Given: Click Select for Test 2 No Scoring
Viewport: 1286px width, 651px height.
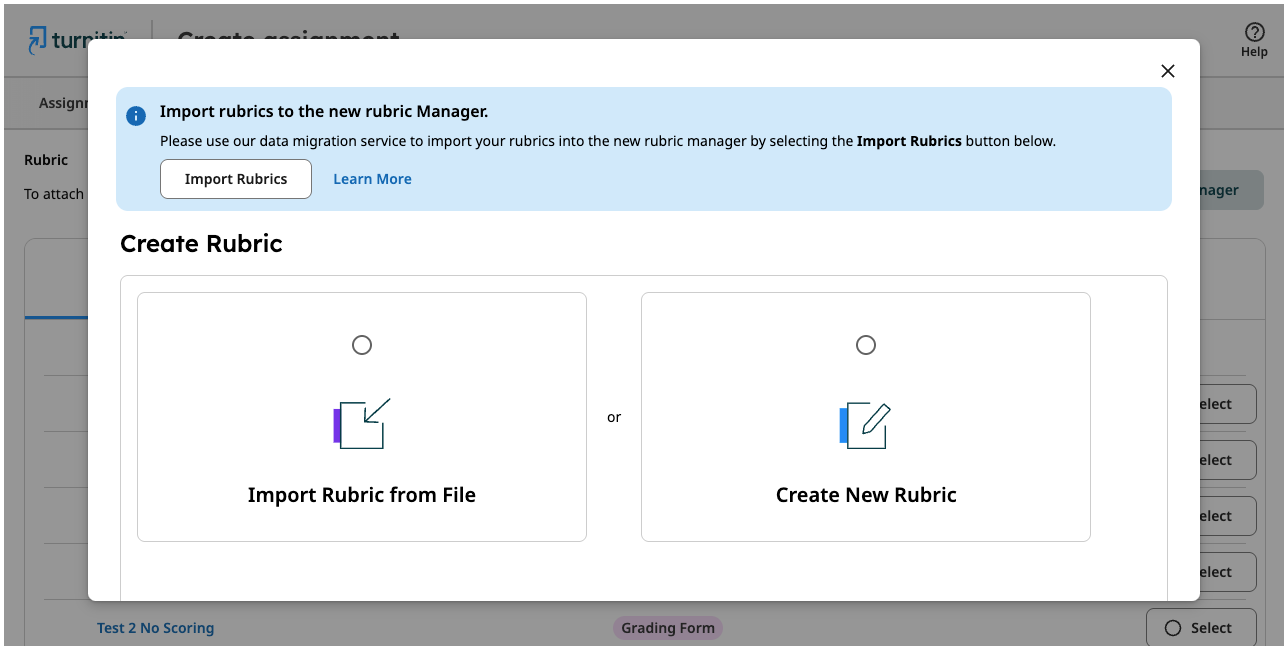Looking at the screenshot, I should coord(1201,628).
